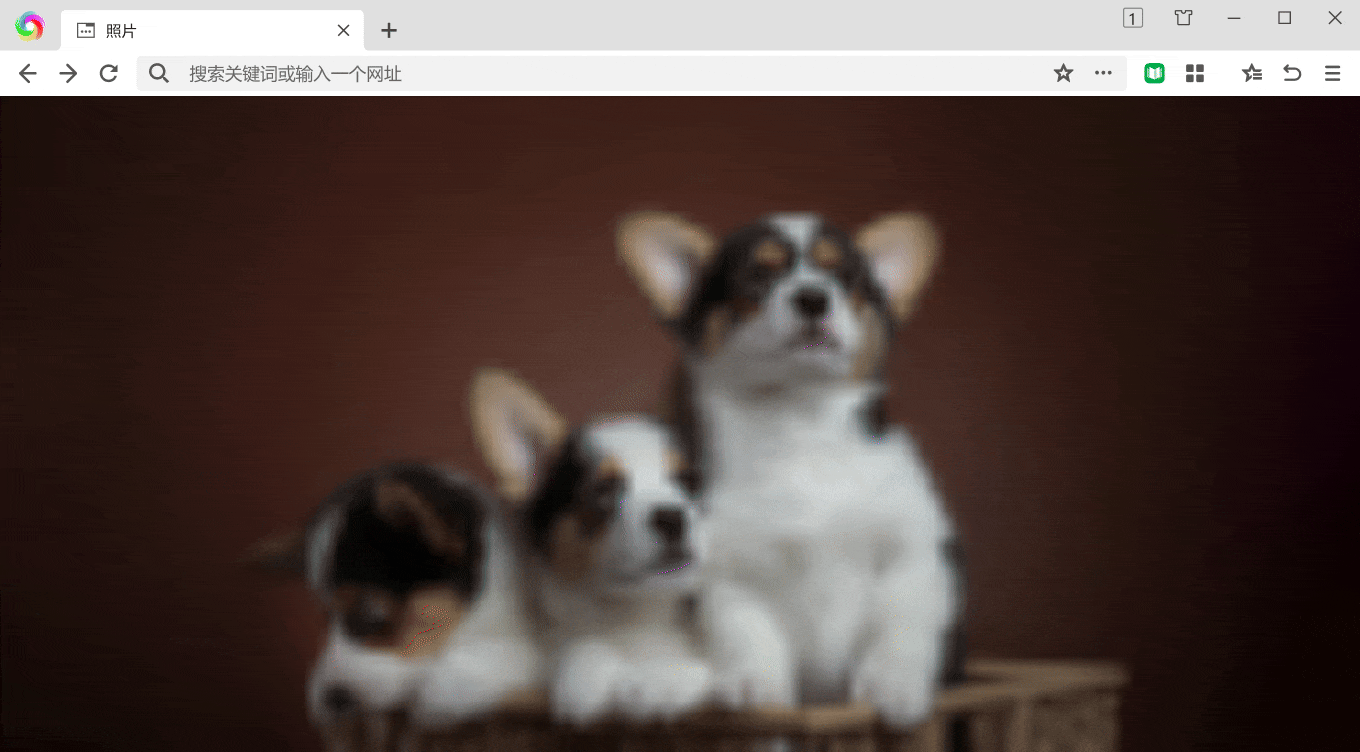Open the hamburger main menu

(1332, 73)
